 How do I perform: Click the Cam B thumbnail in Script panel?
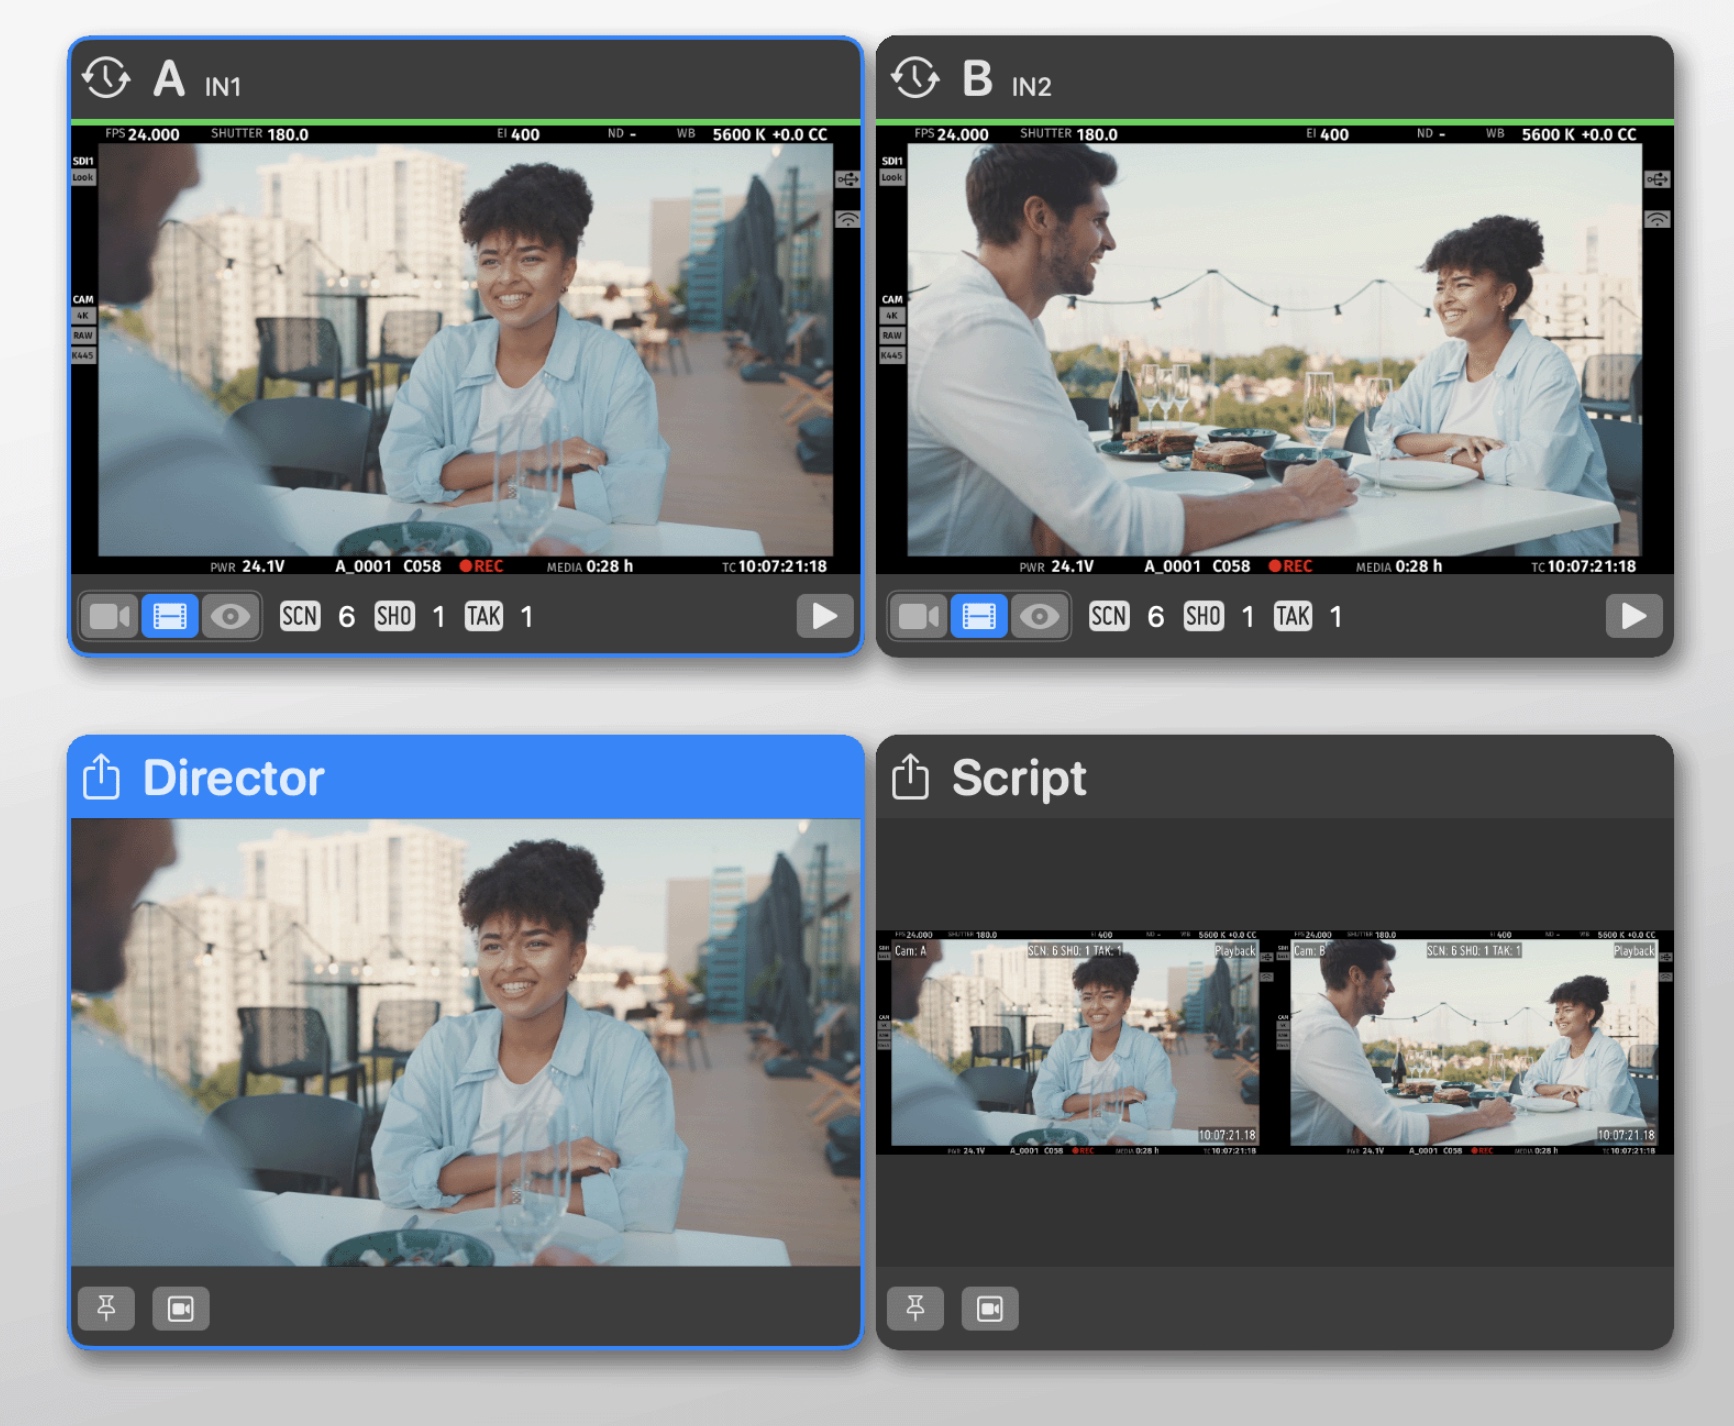[x=1473, y=1043]
